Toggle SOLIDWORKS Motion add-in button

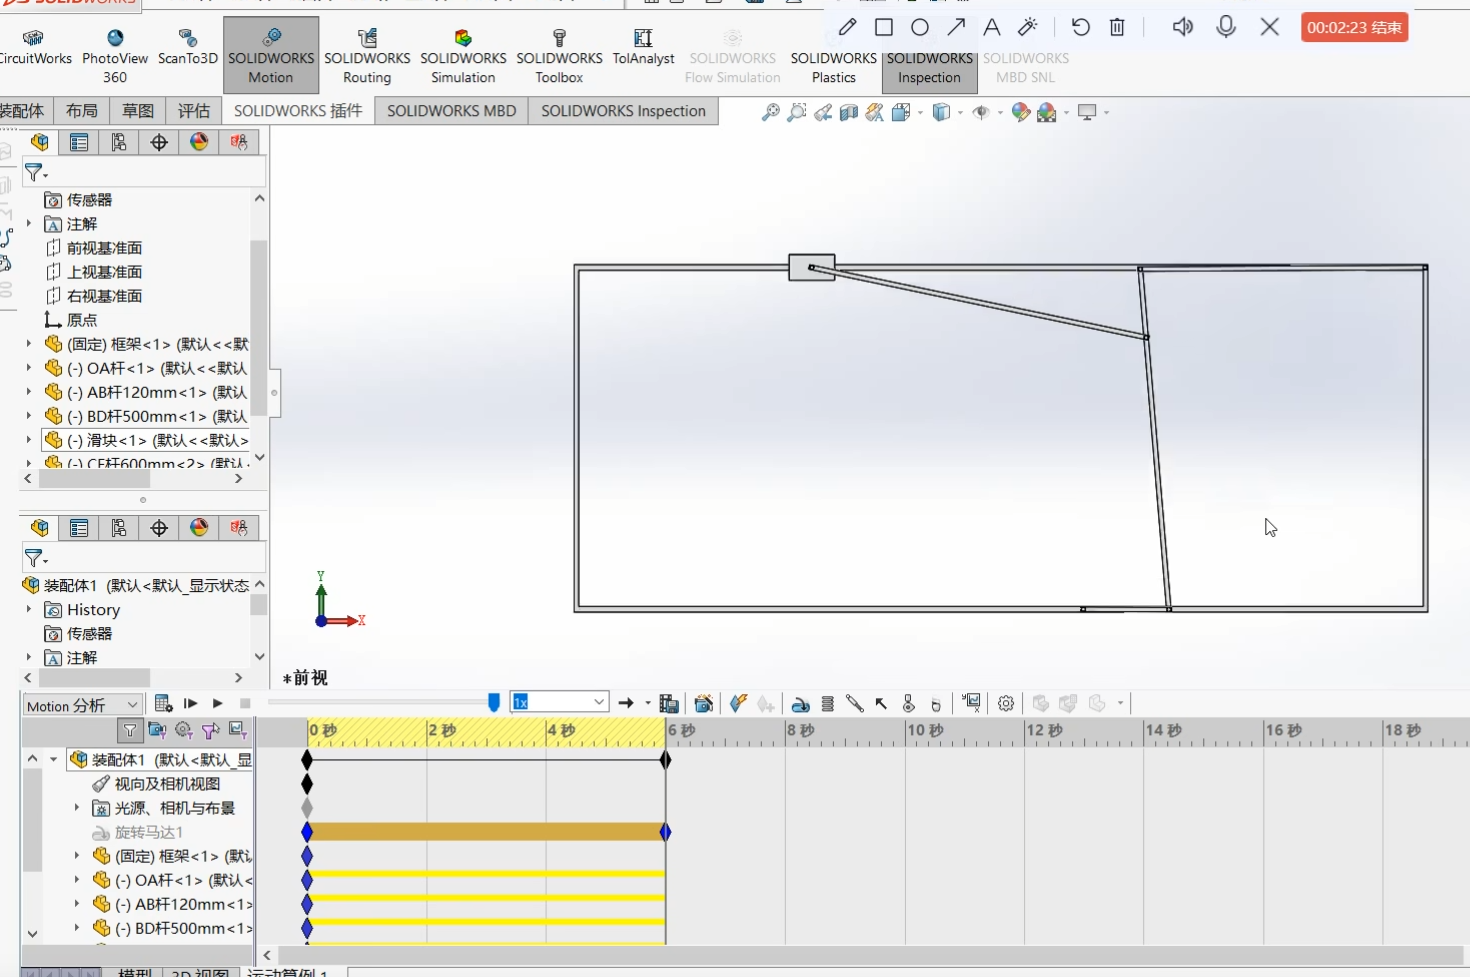coord(271,55)
